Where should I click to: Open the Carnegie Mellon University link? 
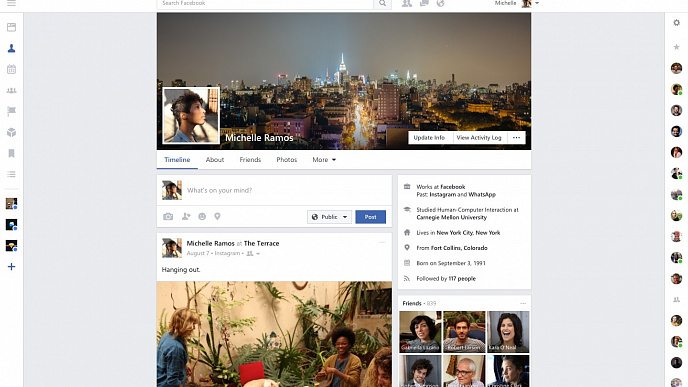coord(452,217)
